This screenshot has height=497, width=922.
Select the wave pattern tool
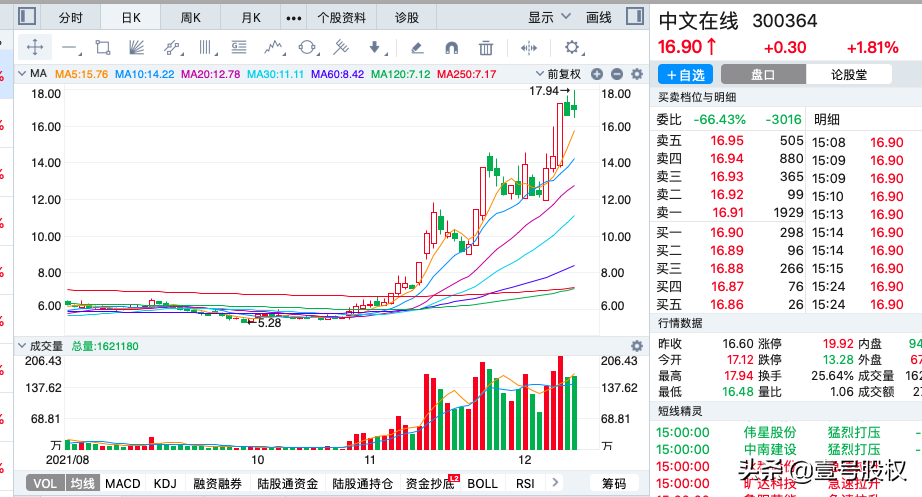pos(273,48)
